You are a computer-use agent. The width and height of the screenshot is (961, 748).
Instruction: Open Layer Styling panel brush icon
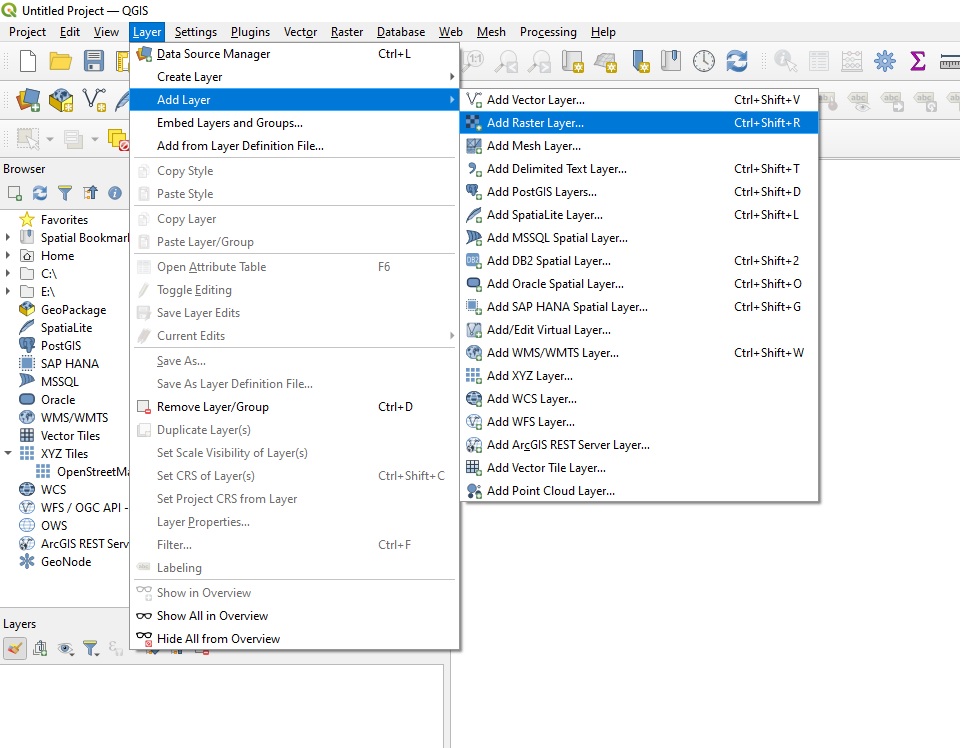pyautogui.click(x=15, y=648)
